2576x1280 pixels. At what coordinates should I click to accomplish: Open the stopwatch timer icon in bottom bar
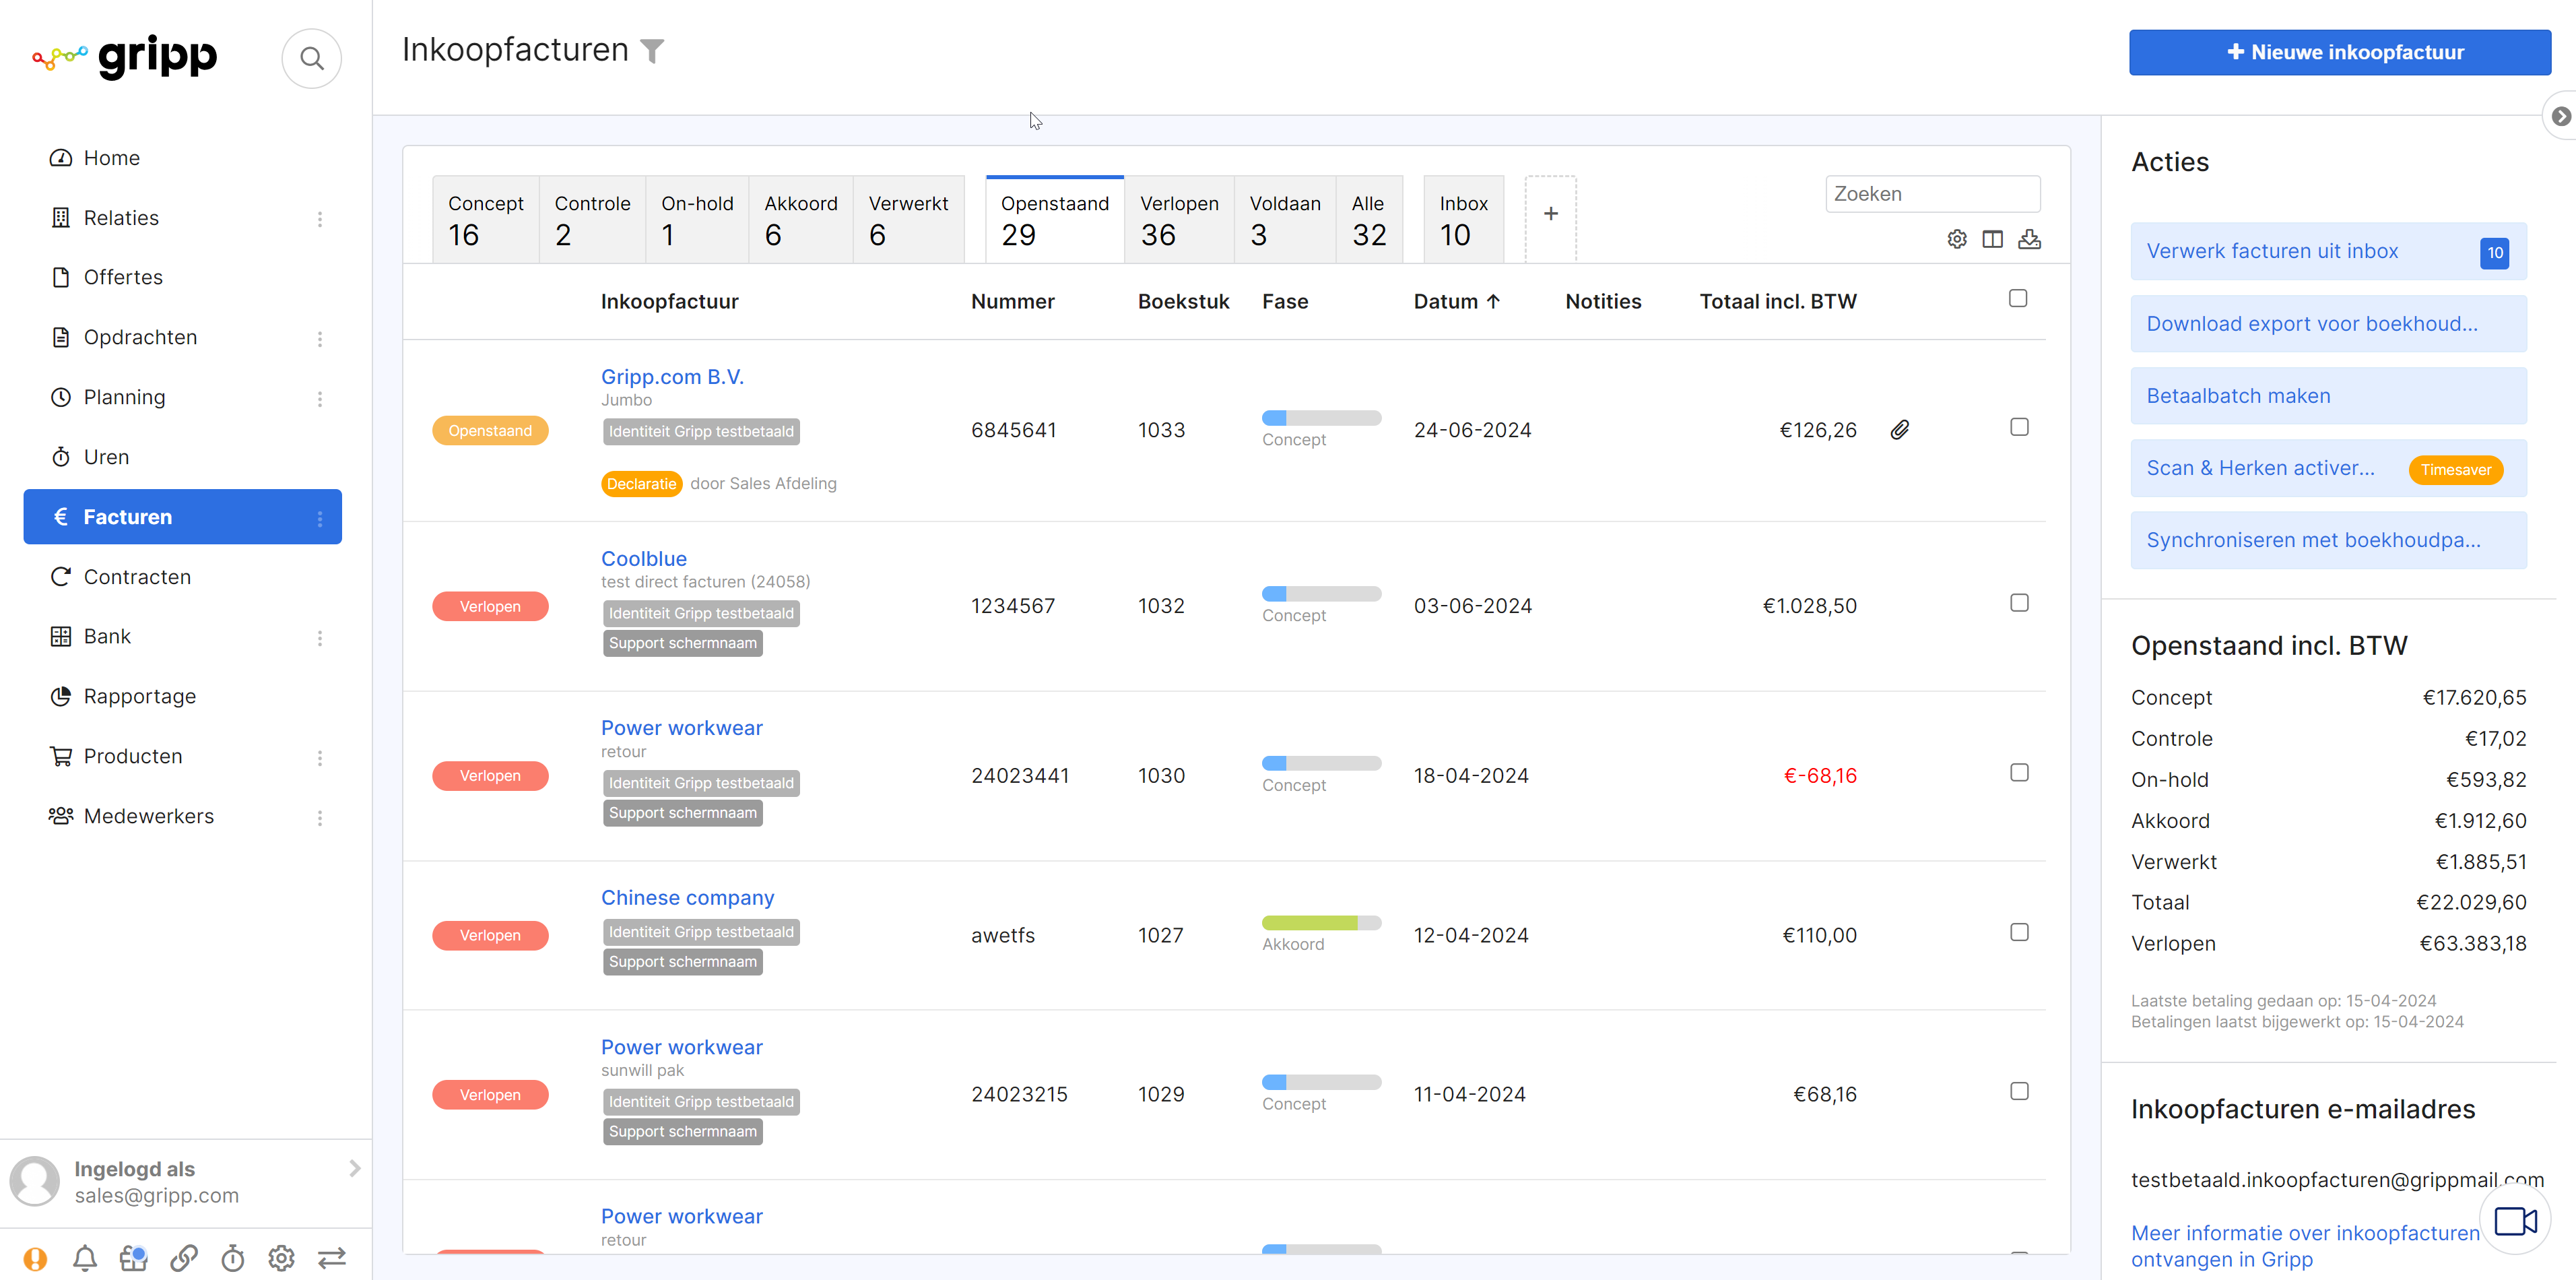233,1258
